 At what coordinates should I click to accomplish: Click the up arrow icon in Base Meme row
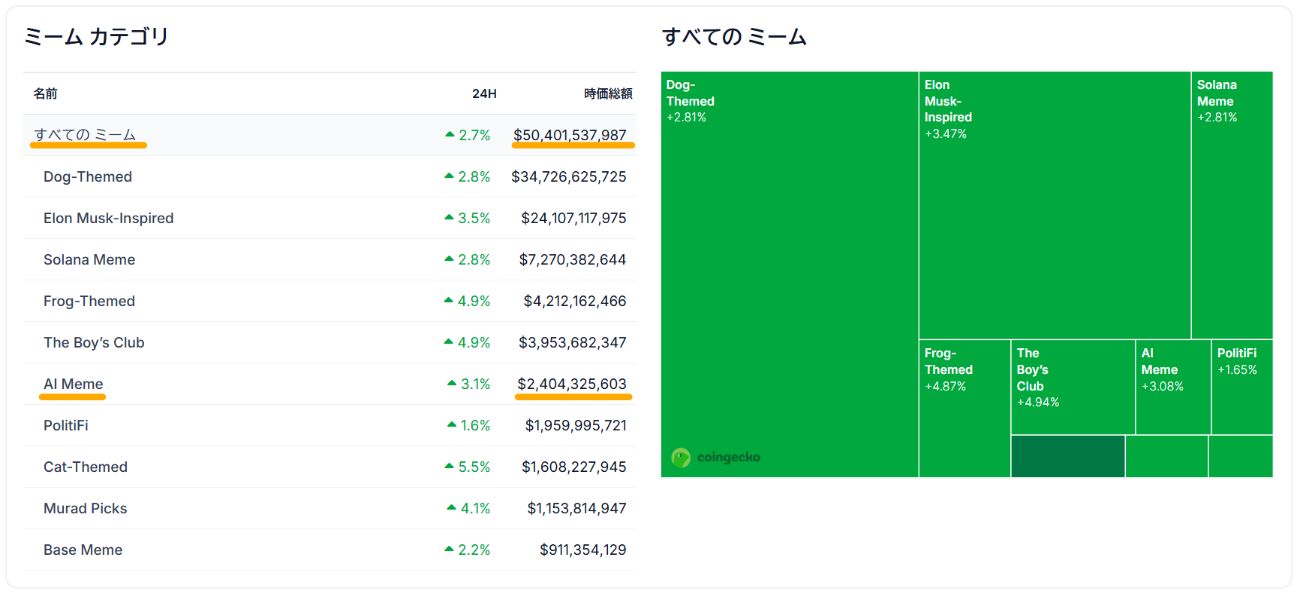point(449,550)
